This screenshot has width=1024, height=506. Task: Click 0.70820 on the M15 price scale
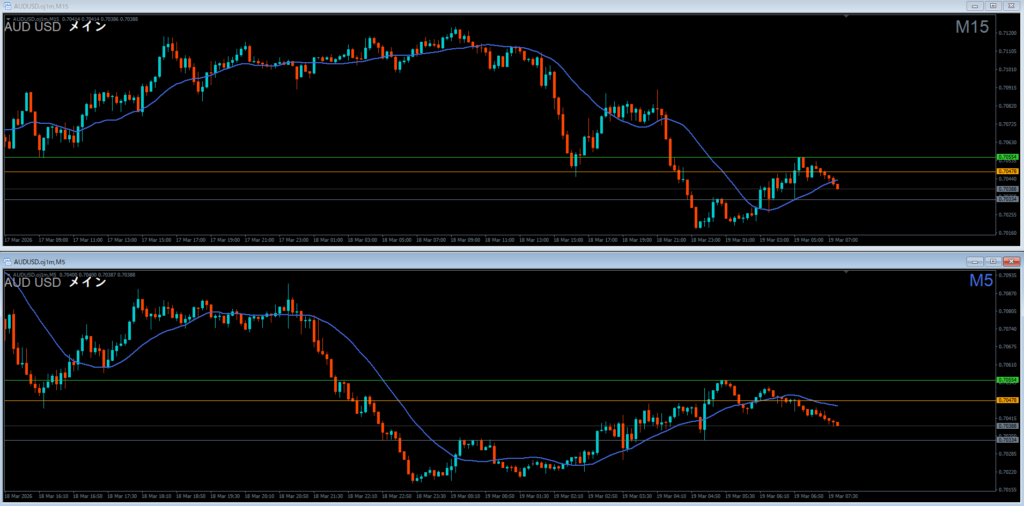(1007, 105)
